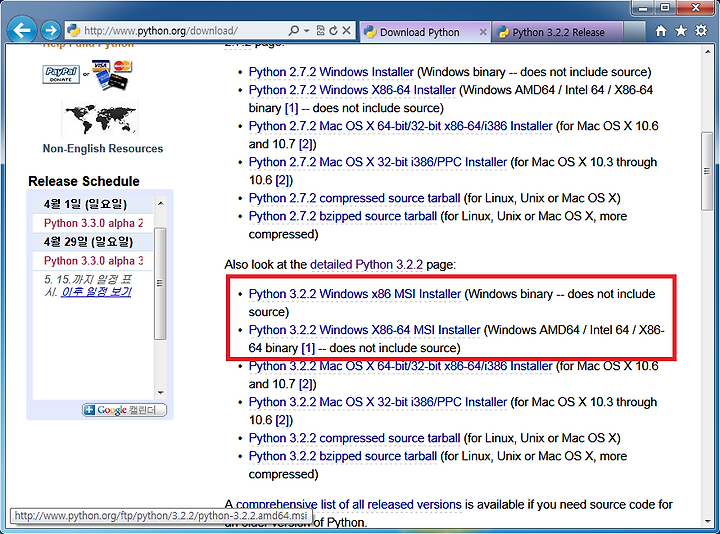720x534 pixels.
Task: Click the calendar widget scrollbar thumb
Action: 160,283
